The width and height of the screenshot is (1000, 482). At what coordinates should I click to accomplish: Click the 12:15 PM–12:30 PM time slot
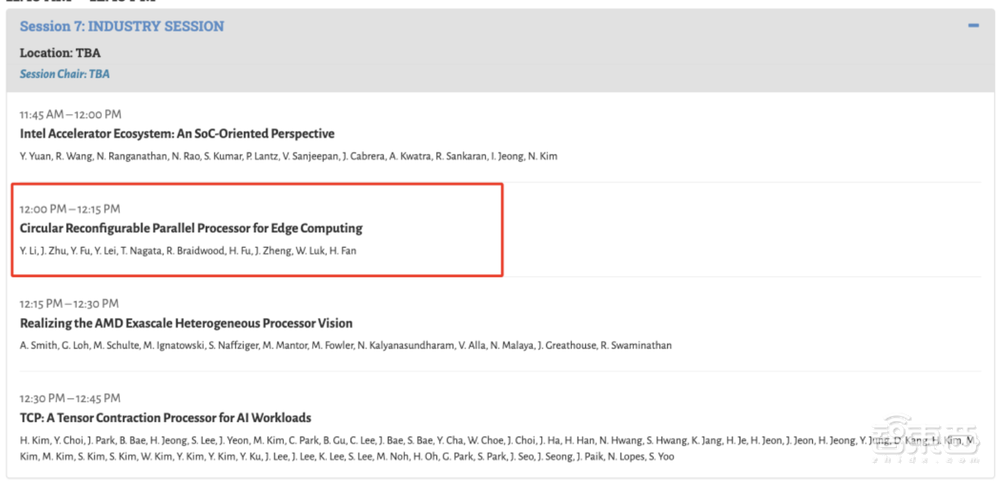(69, 303)
